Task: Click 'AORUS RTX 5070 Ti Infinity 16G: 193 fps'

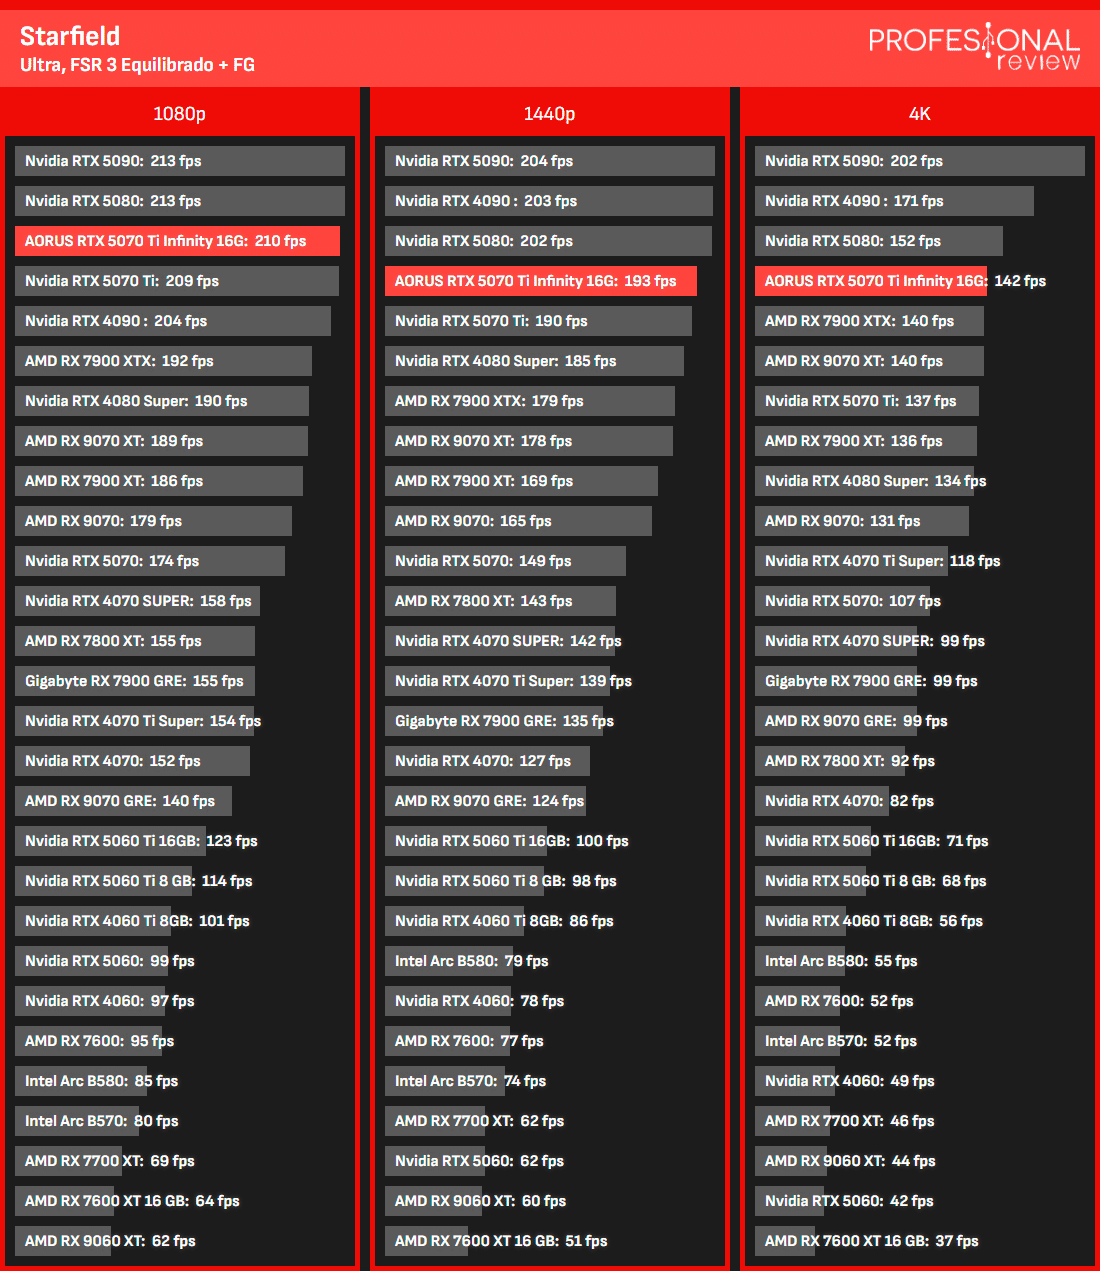Action: coord(541,281)
